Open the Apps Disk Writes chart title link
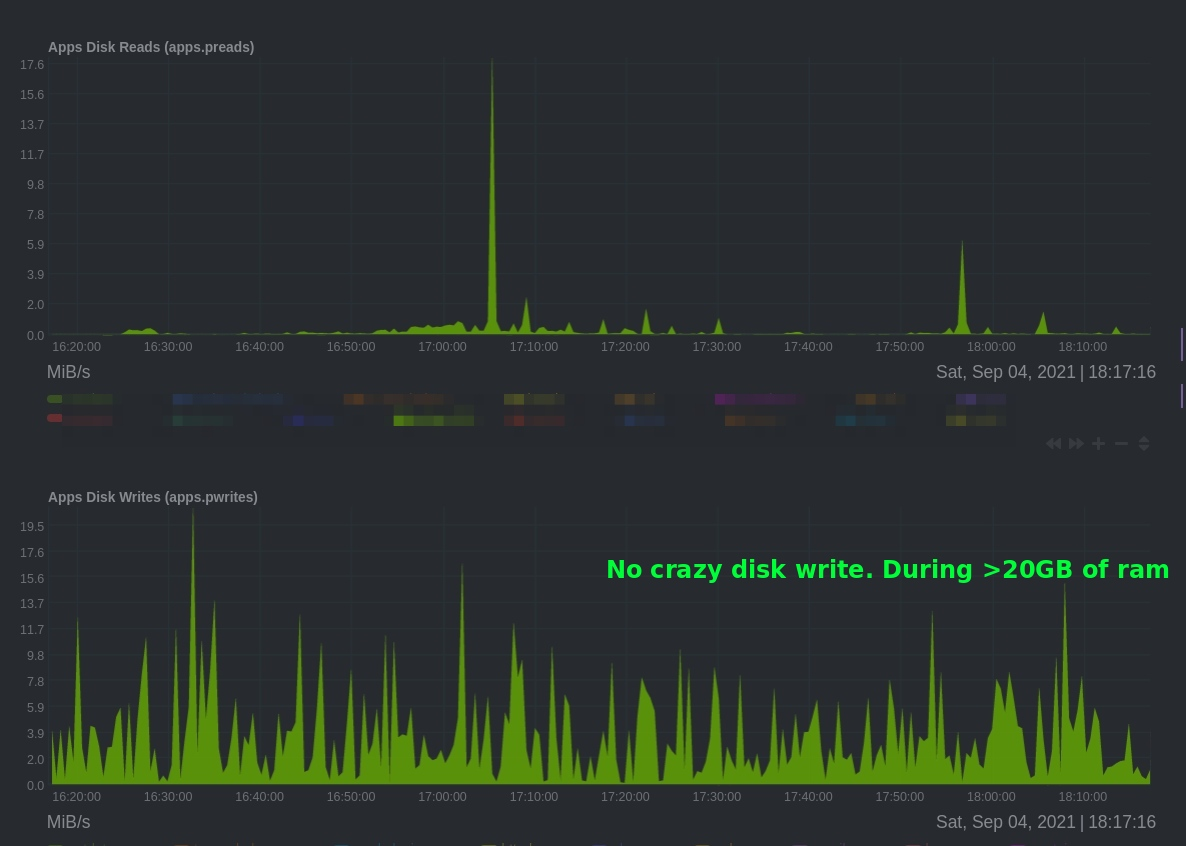1186x846 pixels. [152, 497]
